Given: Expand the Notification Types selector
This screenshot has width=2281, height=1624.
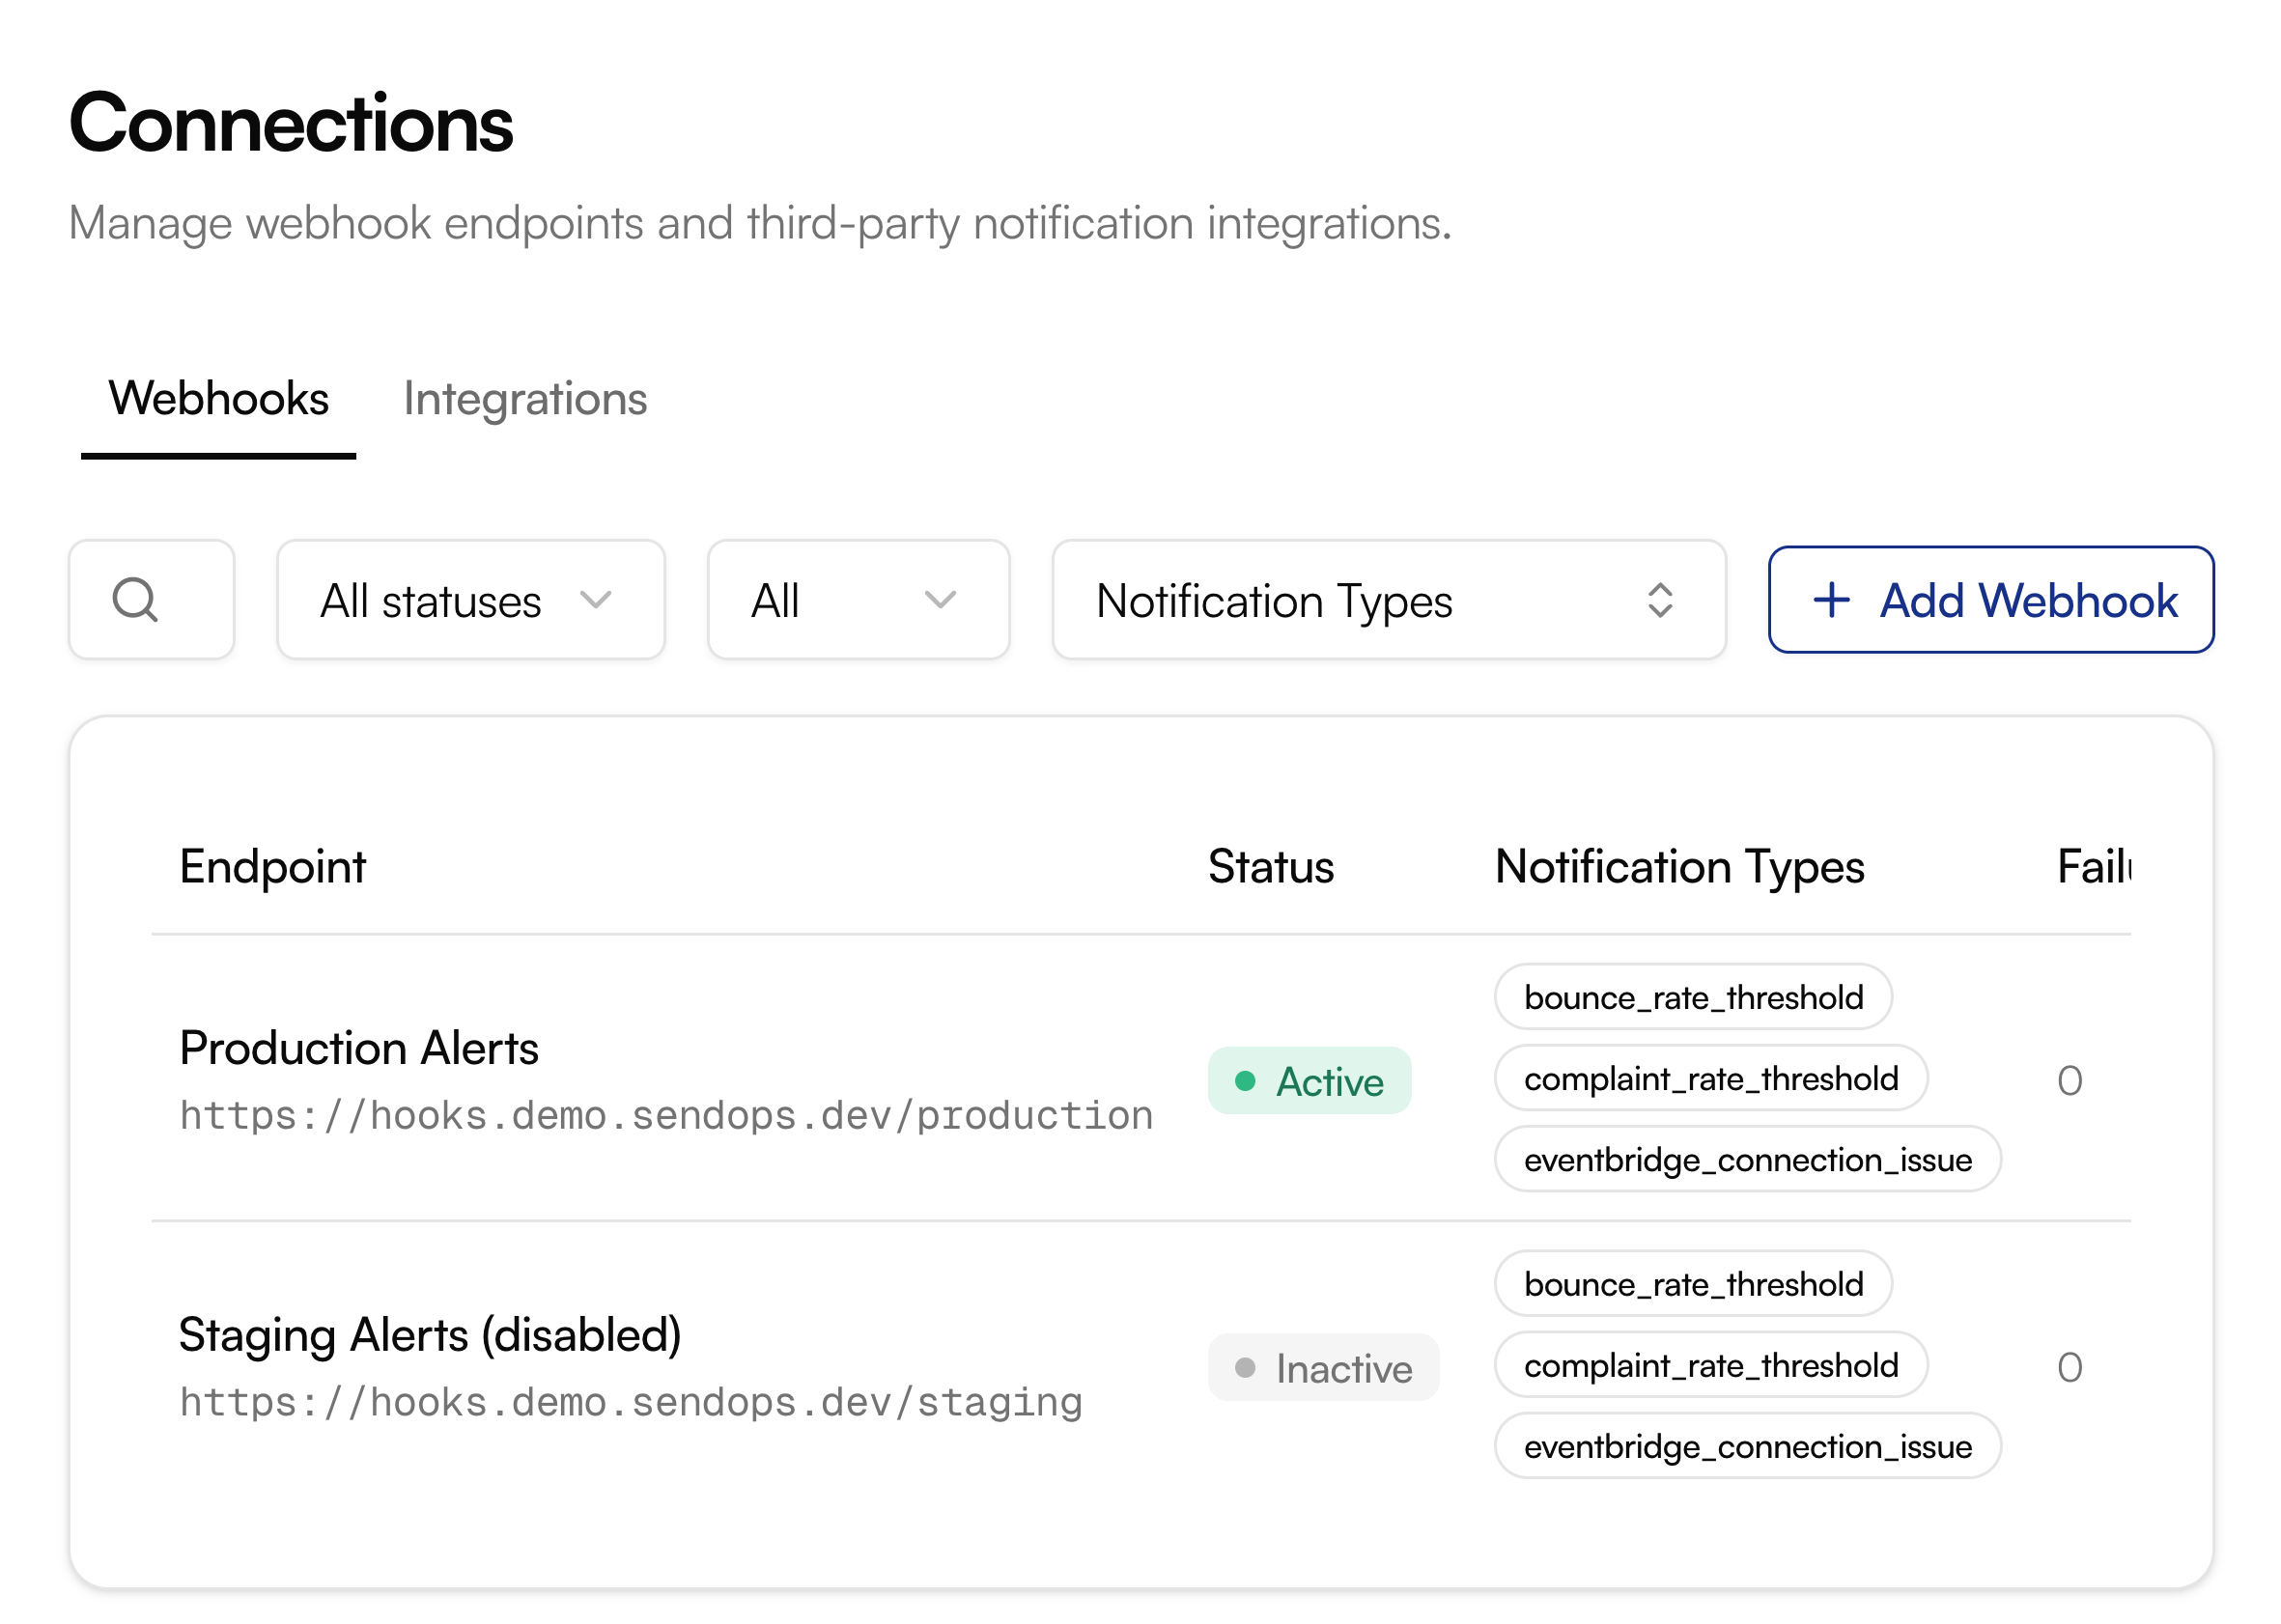Looking at the screenshot, I should point(1389,601).
